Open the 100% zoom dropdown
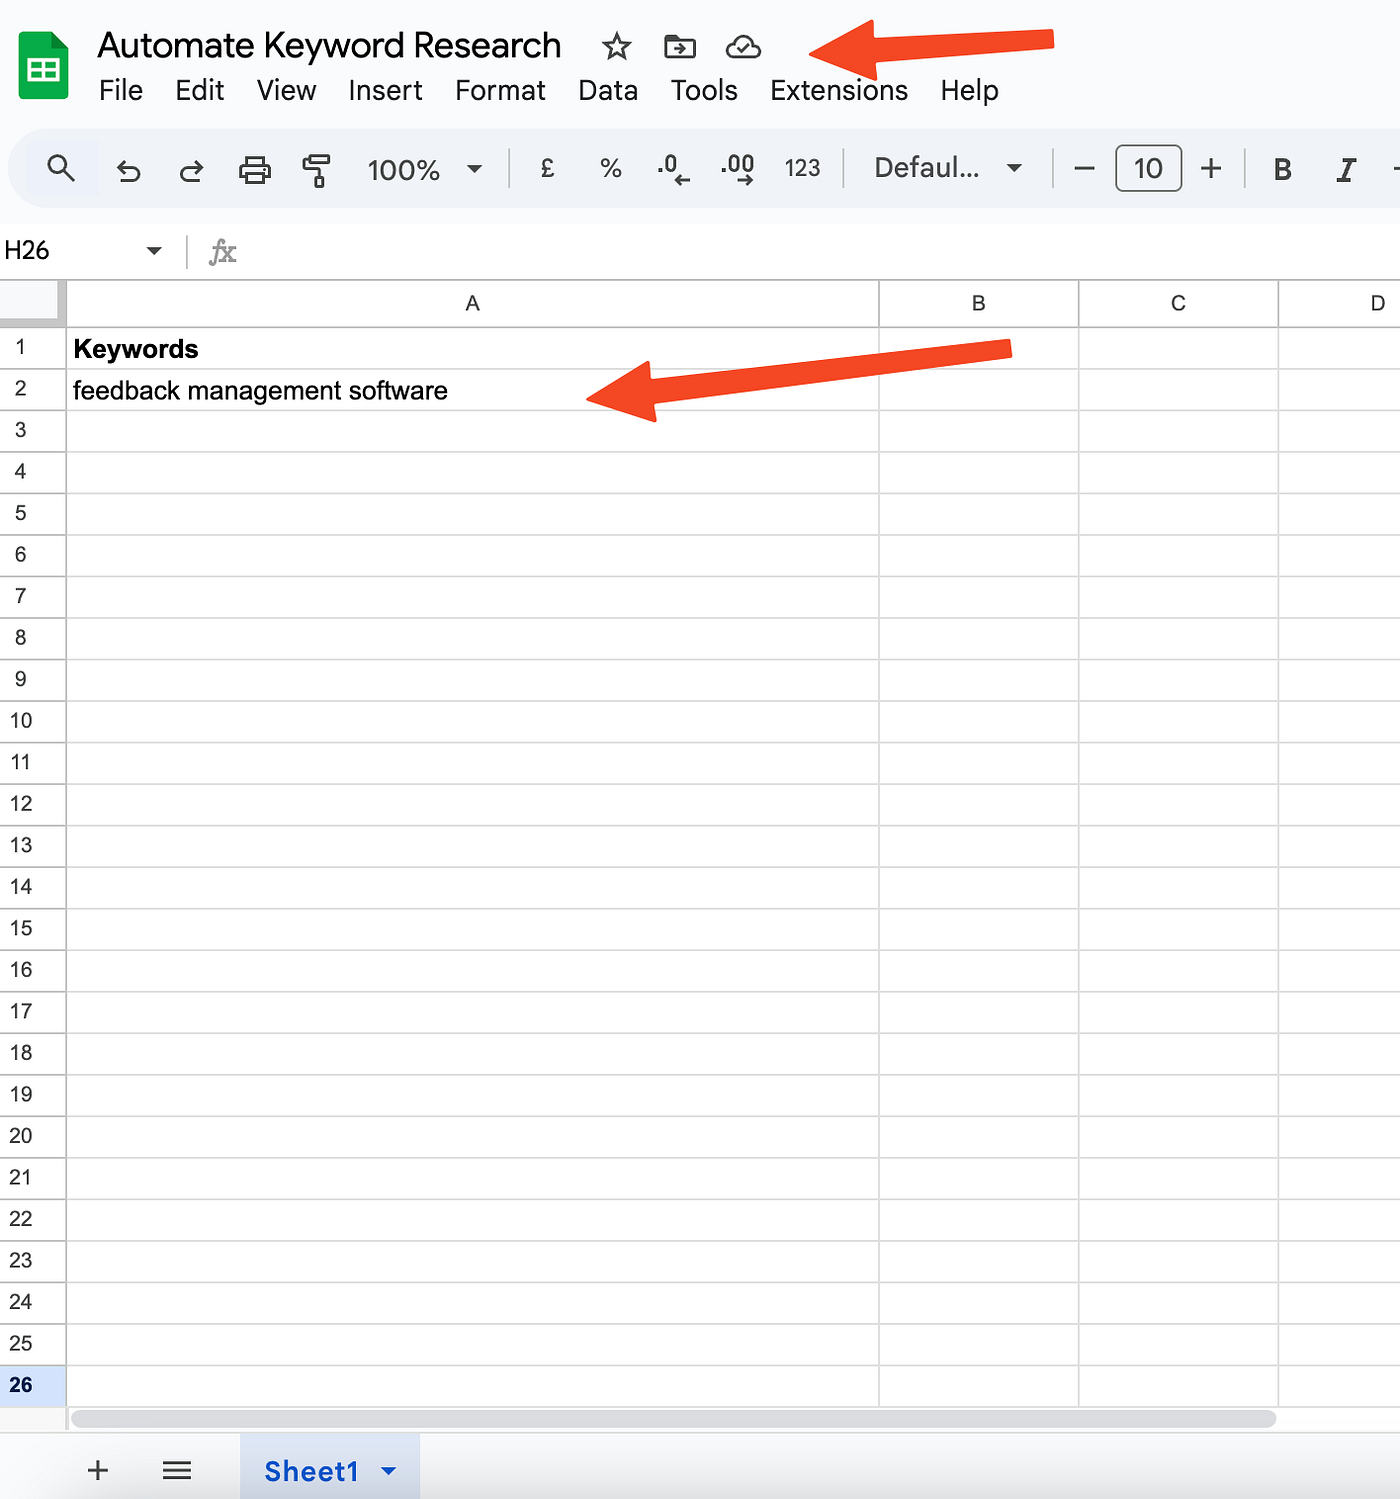The width and height of the screenshot is (1400, 1499). click(x=424, y=169)
